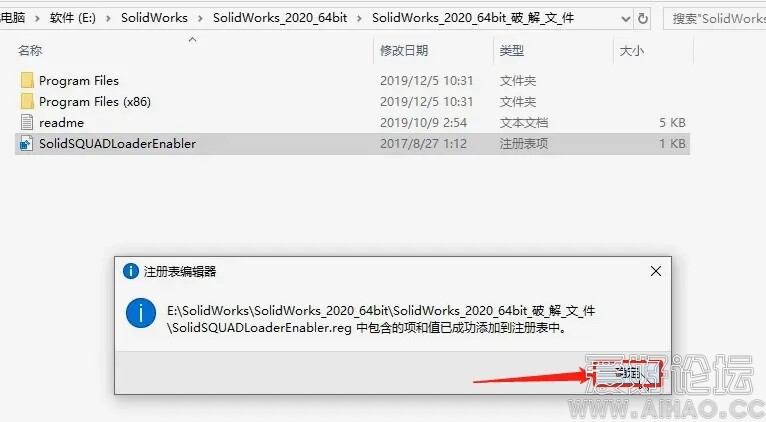This screenshot has height=422, width=766.
Task: Click the large blue information icon
Action: coord(141,314)
